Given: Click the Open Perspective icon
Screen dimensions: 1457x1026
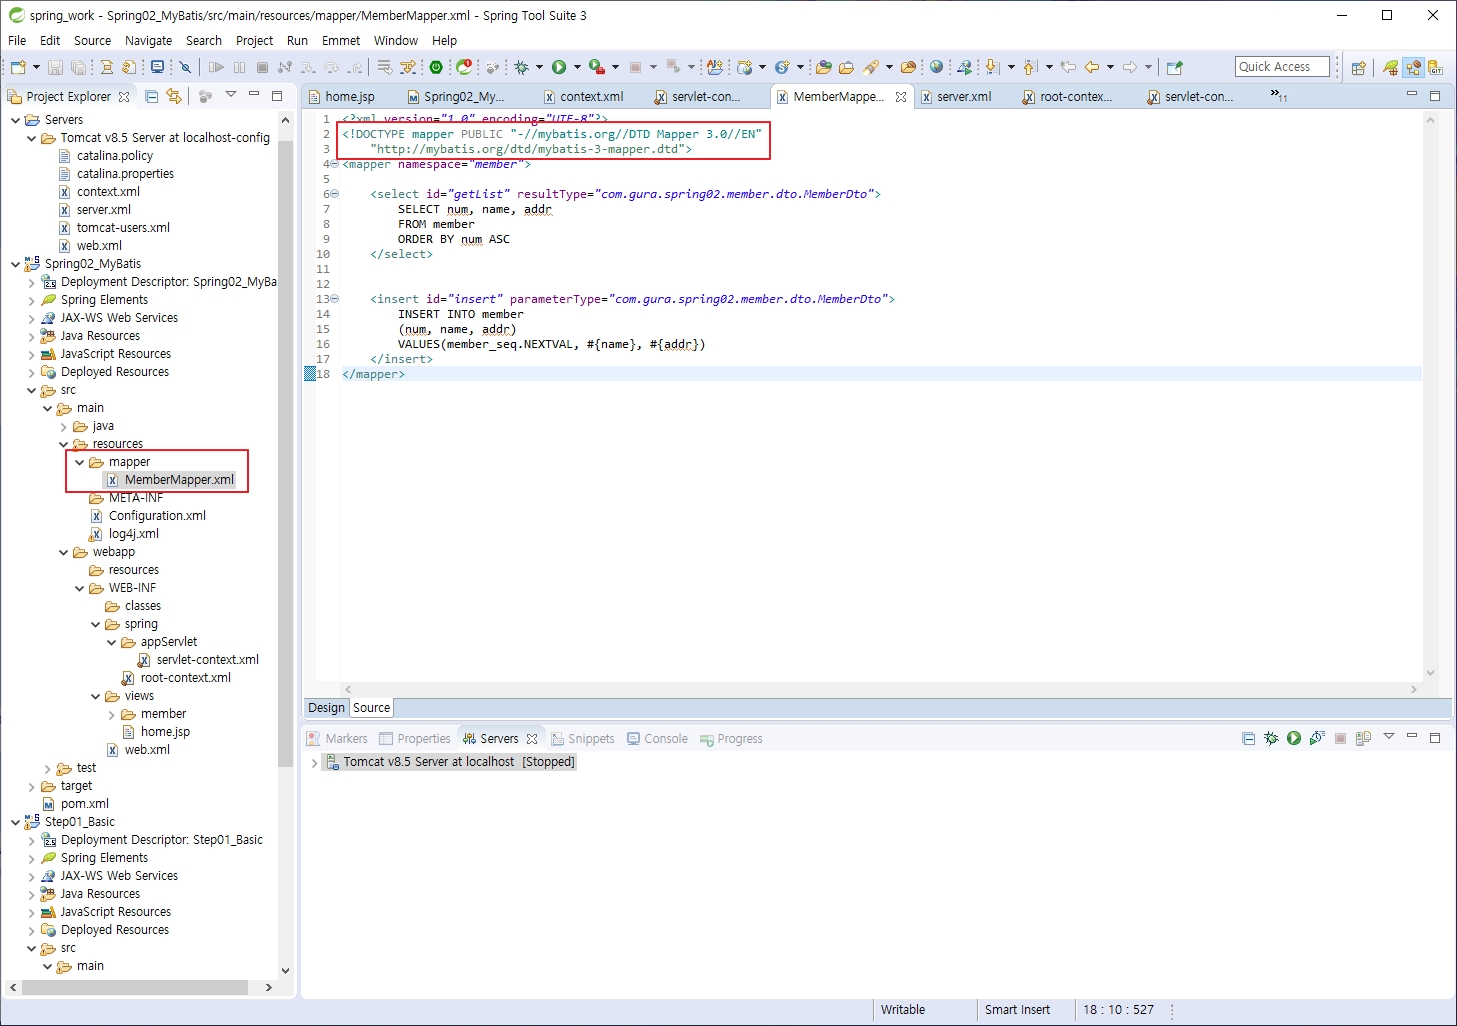Looking at the screenshot, I should pos(1358,68).
